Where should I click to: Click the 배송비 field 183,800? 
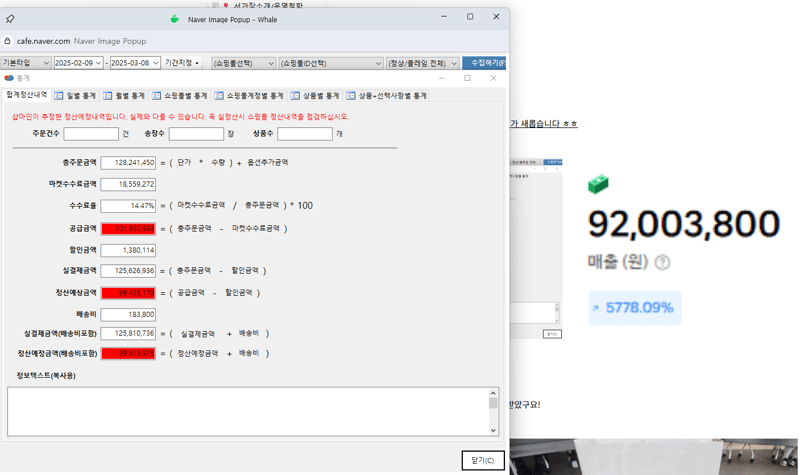click(x=128, y=314)
